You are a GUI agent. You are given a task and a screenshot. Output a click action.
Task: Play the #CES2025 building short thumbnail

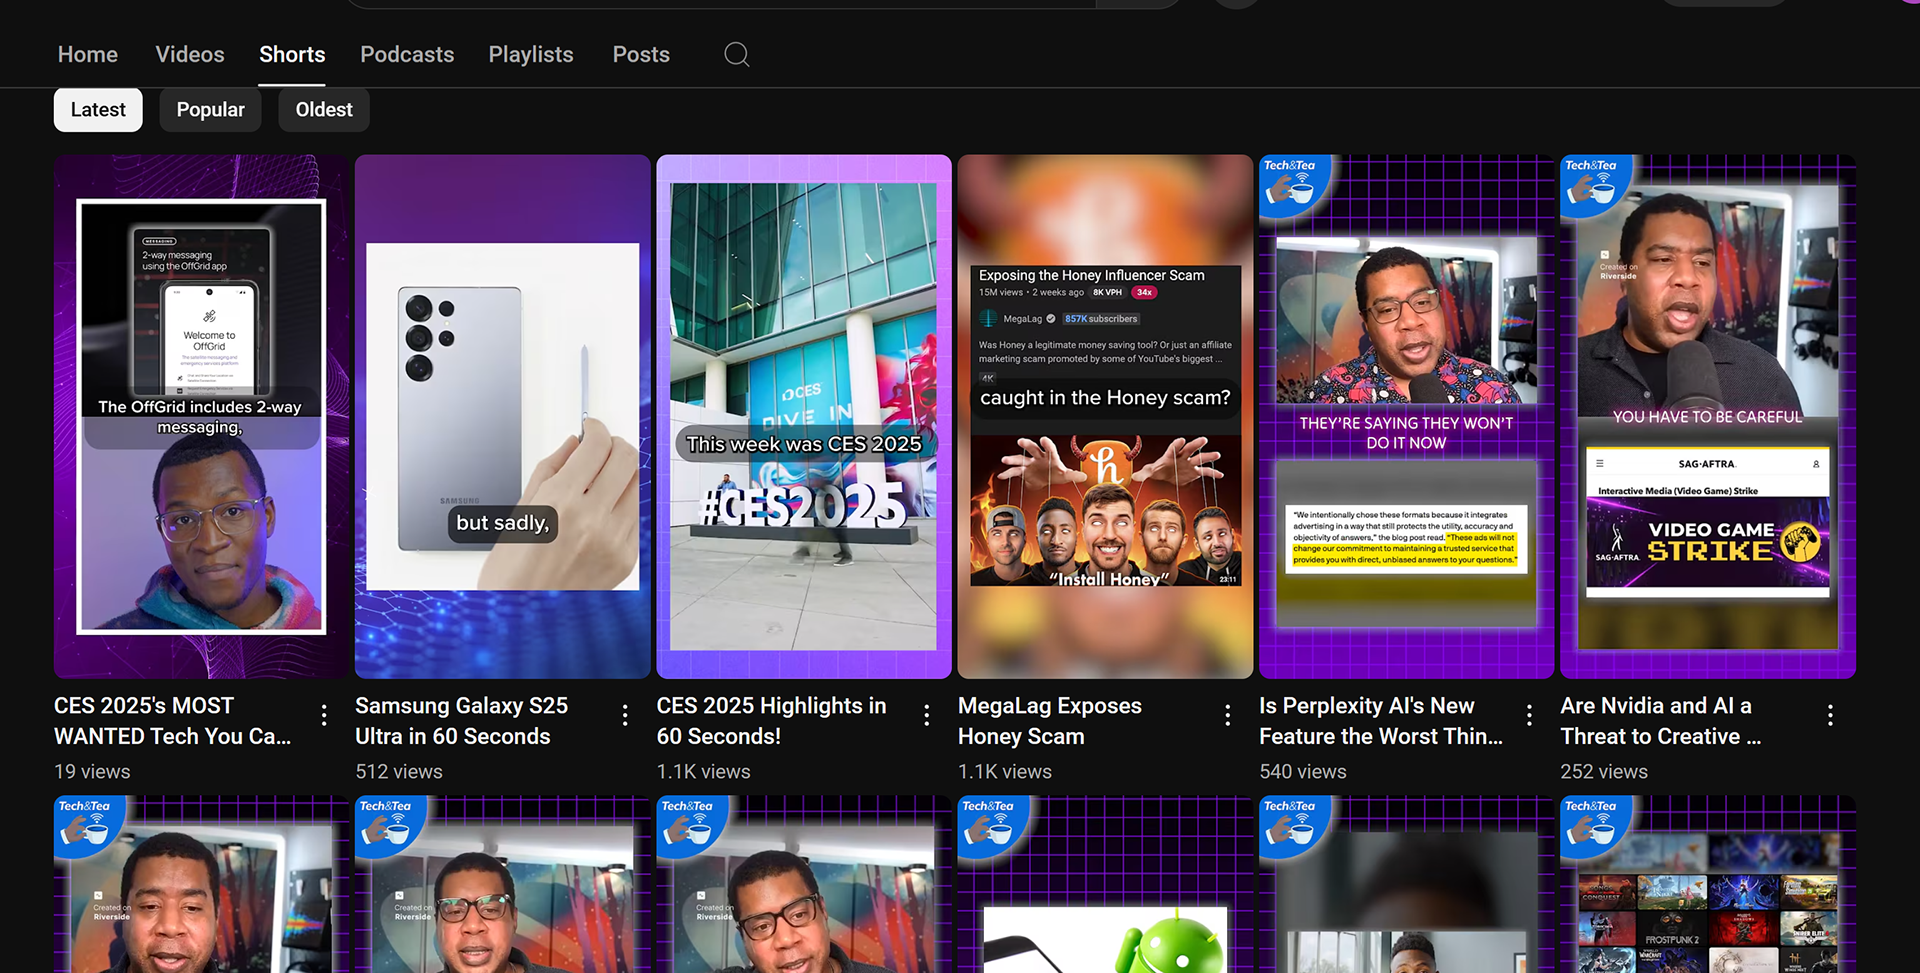pos(804,416)
